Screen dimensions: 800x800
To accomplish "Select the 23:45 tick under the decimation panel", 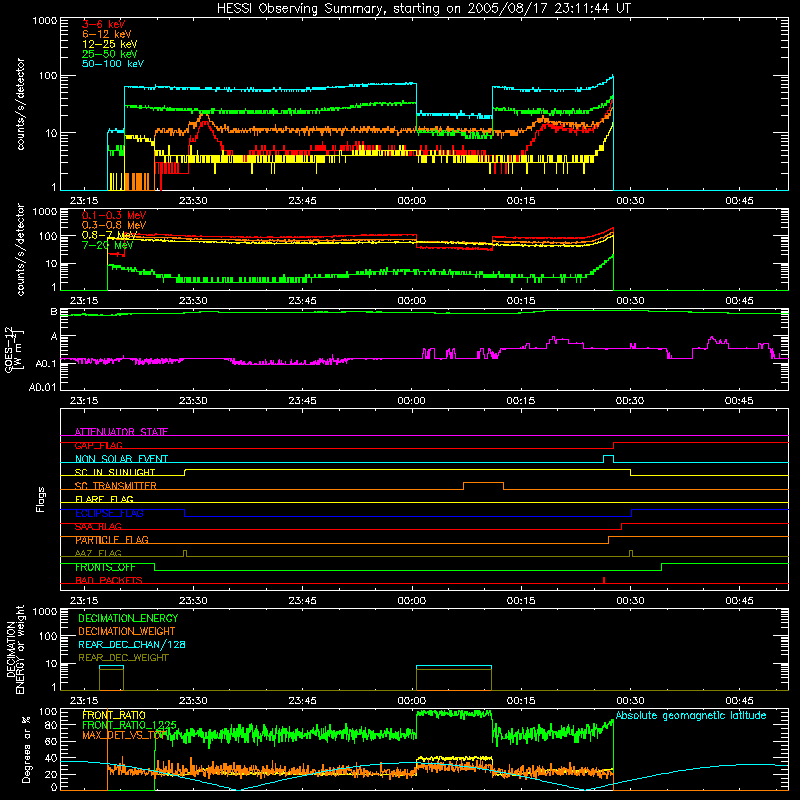I will [302, 701].
